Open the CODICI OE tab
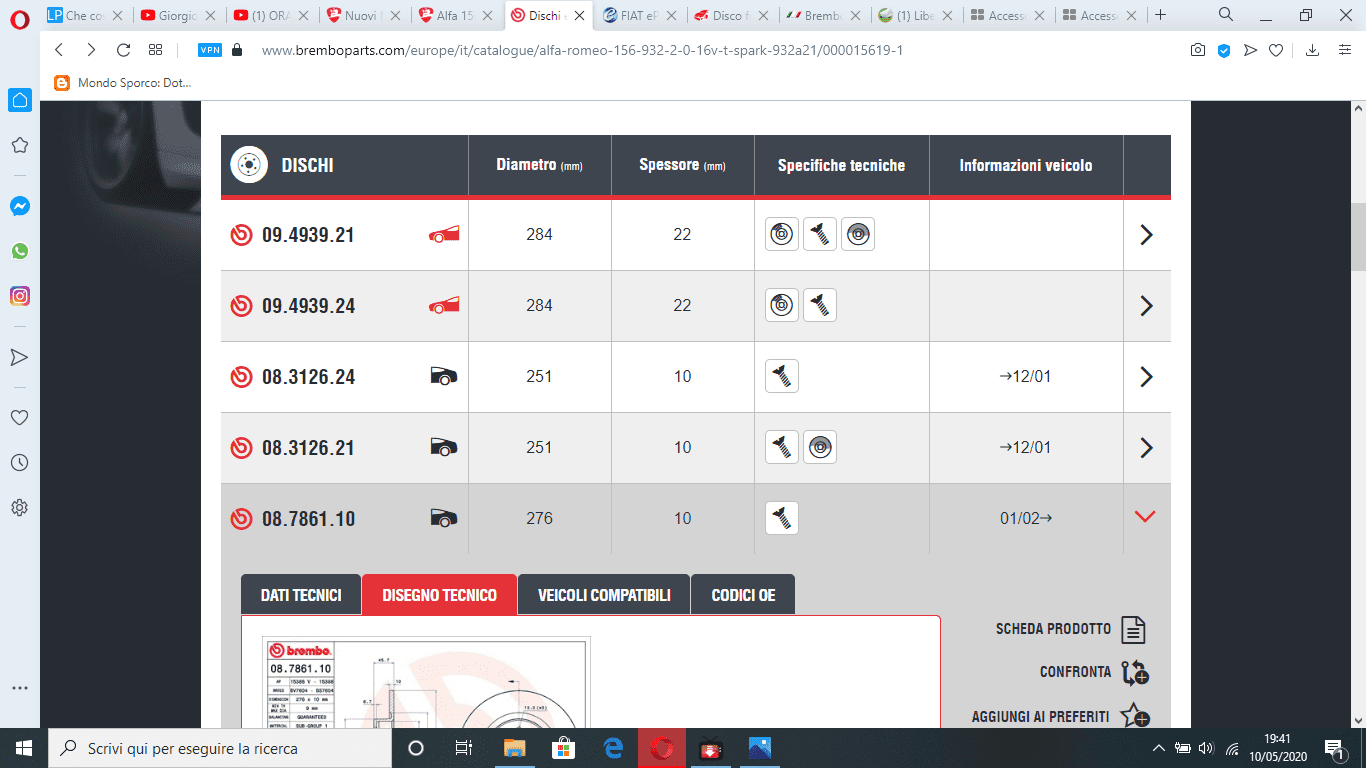The height and width of the screenshot is (768, 1366). (743, 595)
